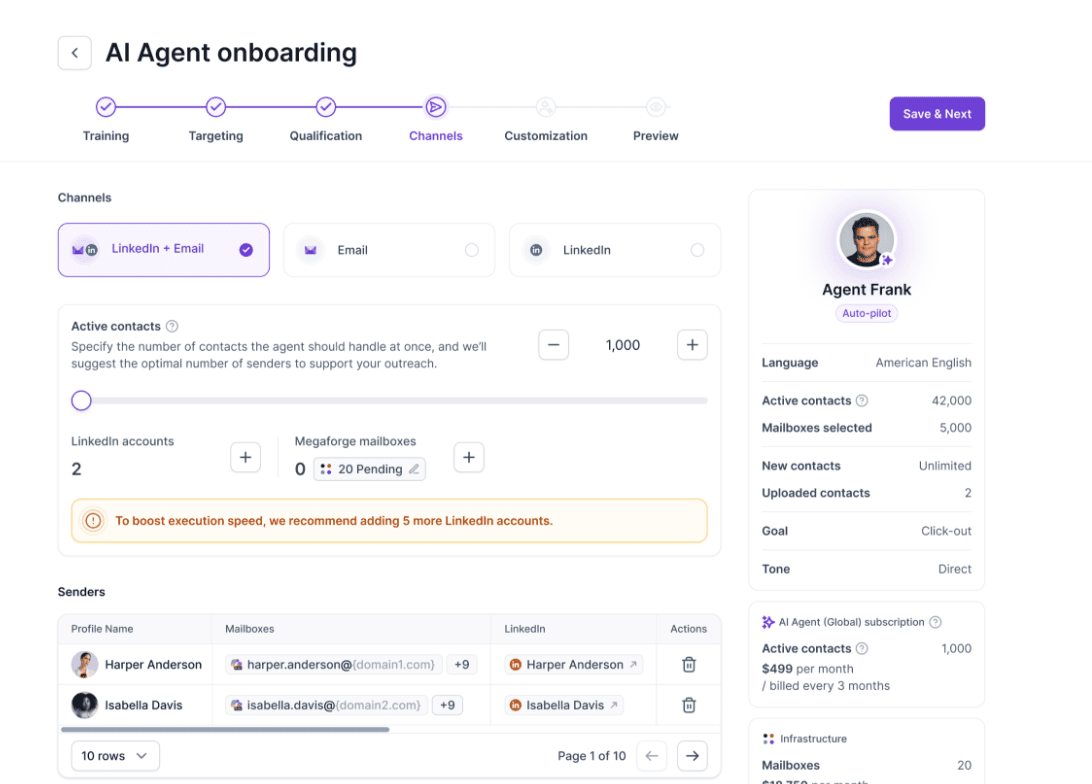This screenshot has width=1092, height=784.
Task: Click the active contacts slider handle
Action: pyautogui.click(x=81, y=400)
